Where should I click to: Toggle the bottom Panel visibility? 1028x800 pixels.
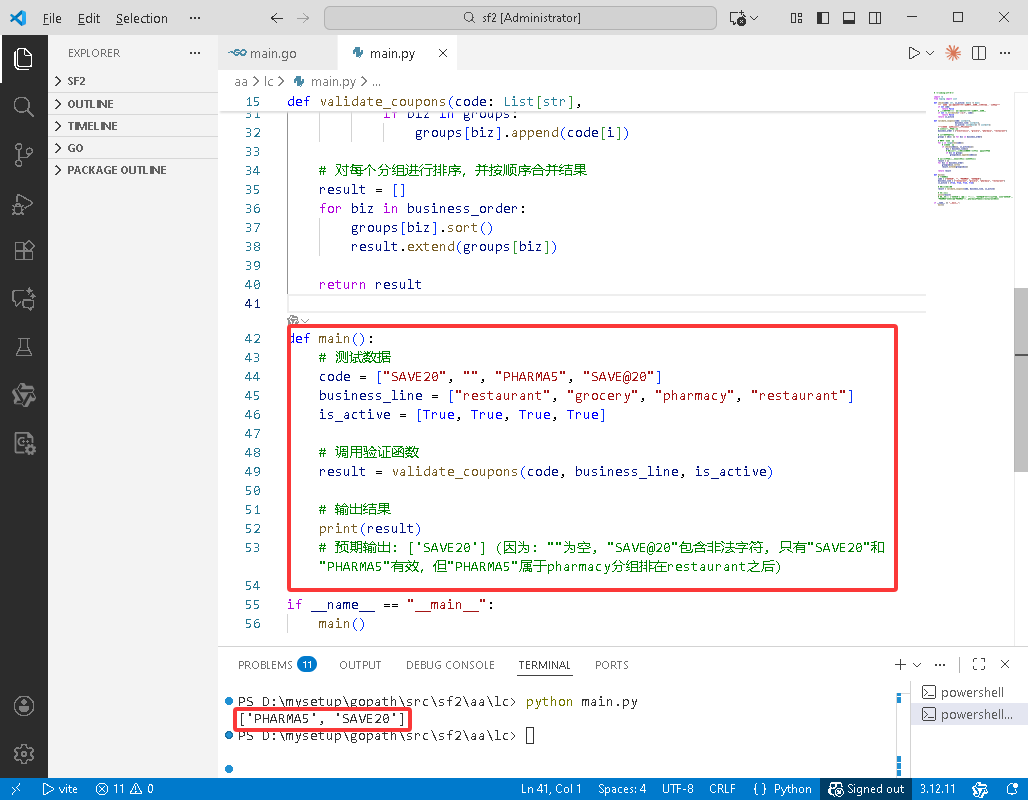(849, 18)
